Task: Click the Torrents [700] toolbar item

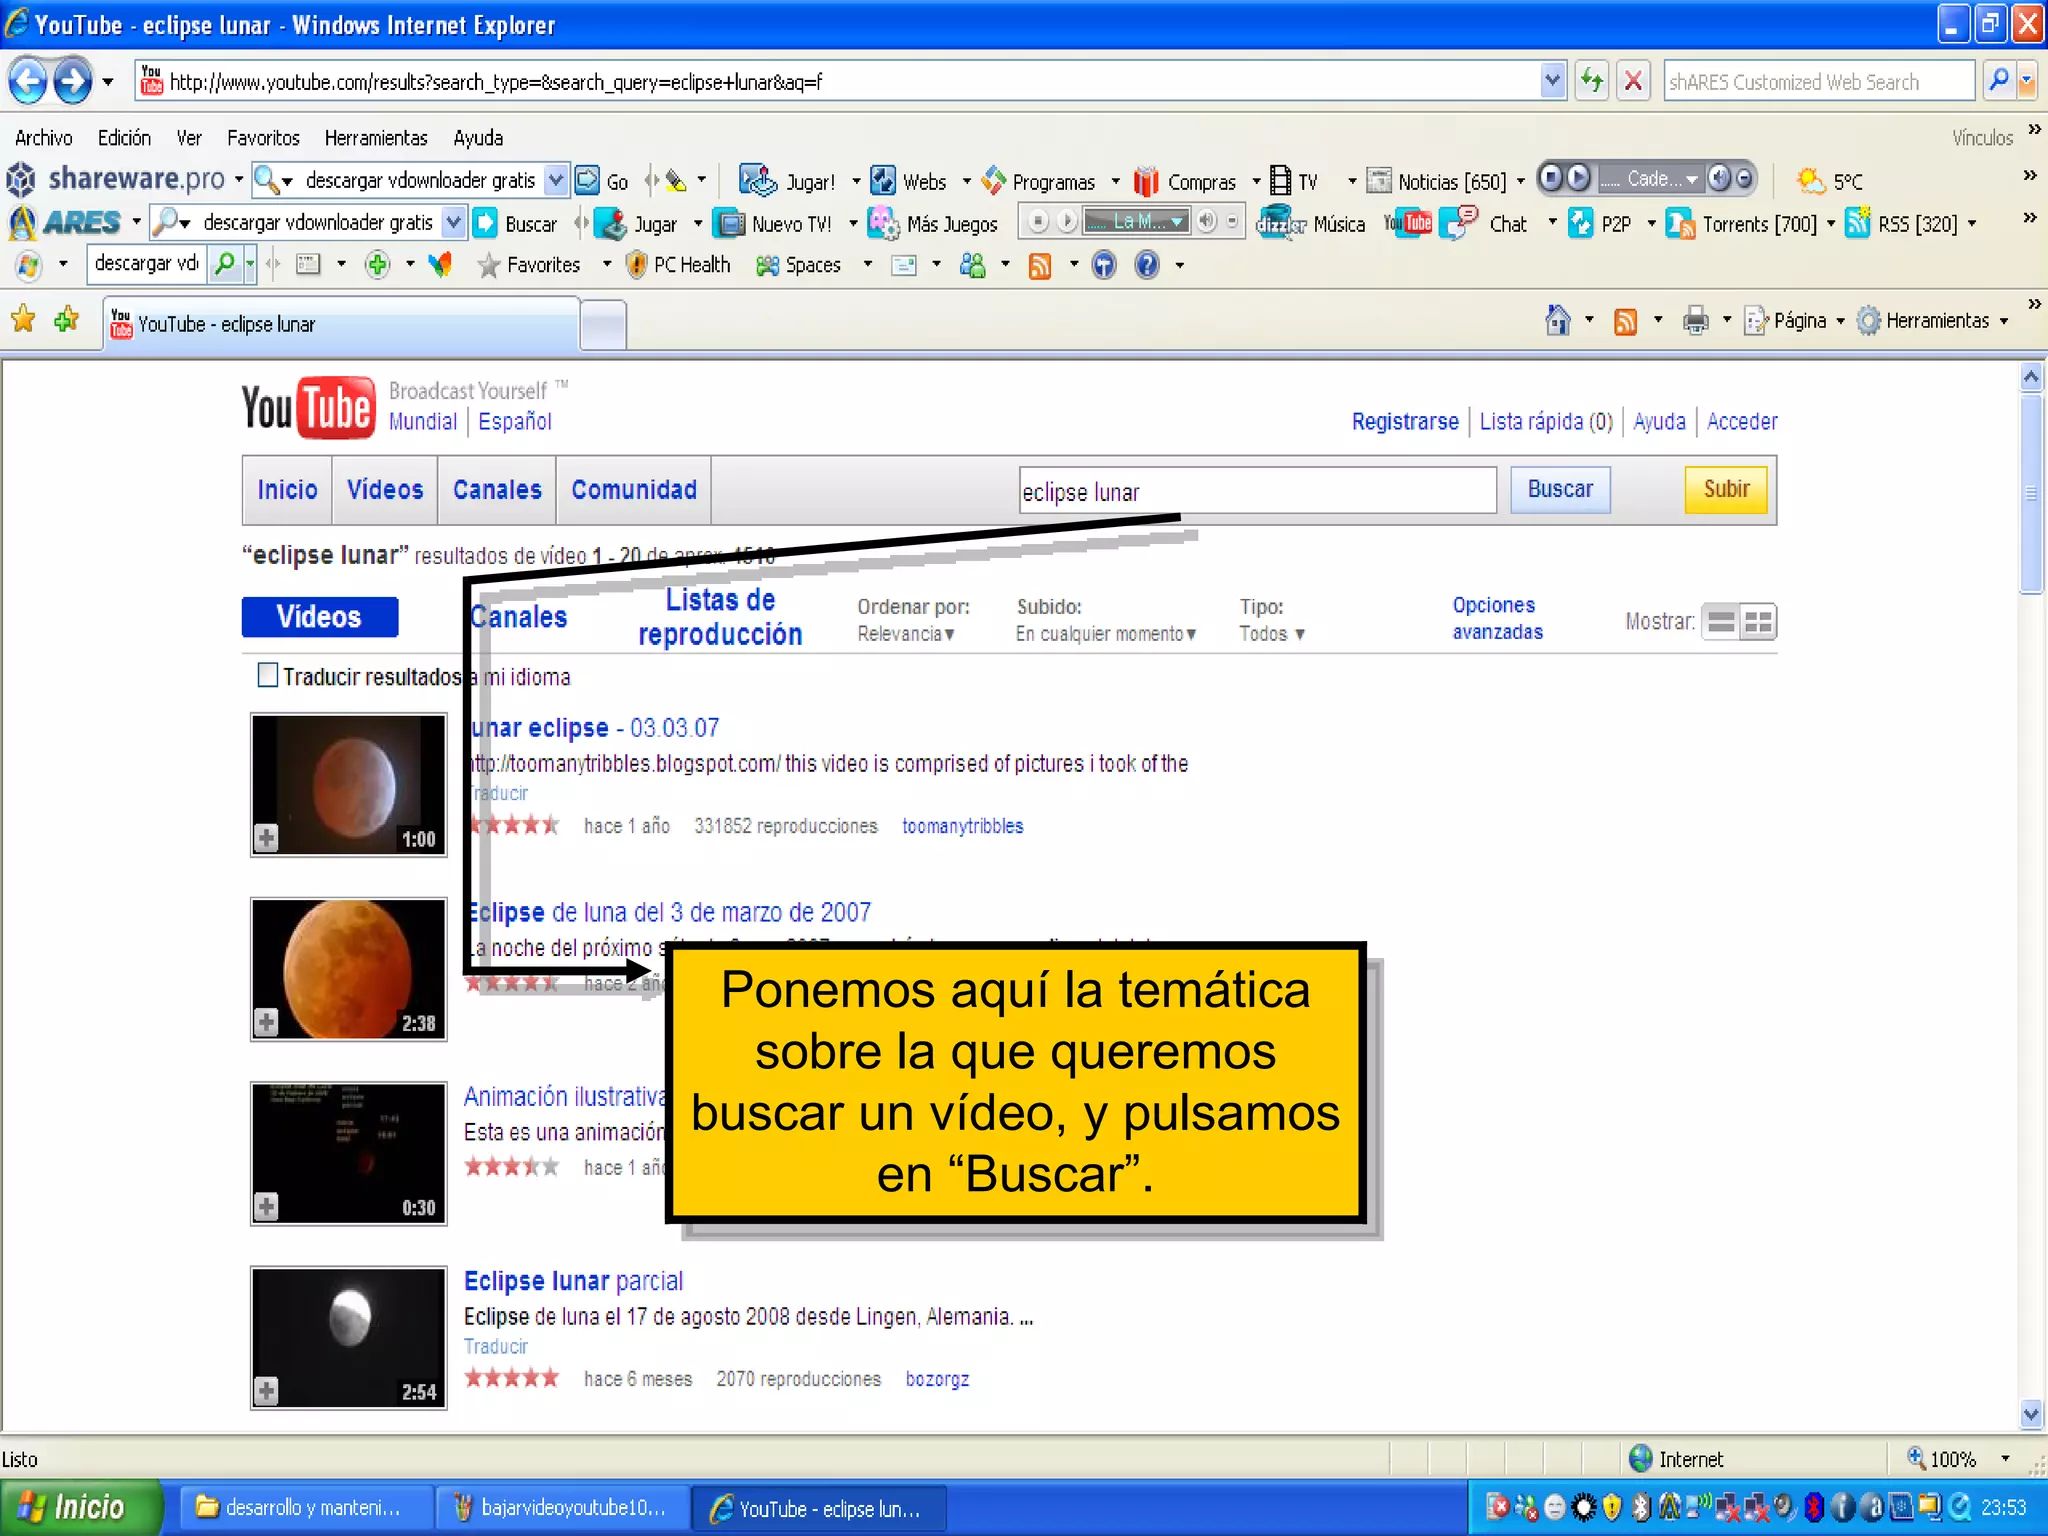Action: tap(1742, 224)
